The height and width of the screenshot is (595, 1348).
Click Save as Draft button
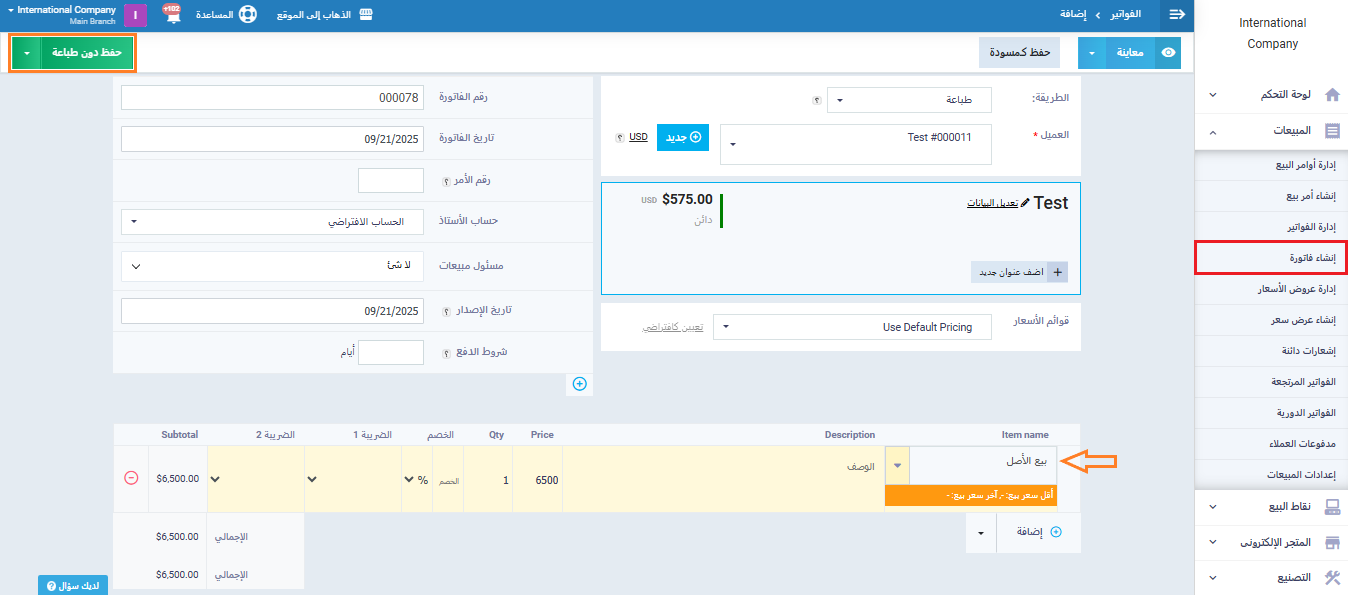pyautogui.click(x=1018, y=52)
